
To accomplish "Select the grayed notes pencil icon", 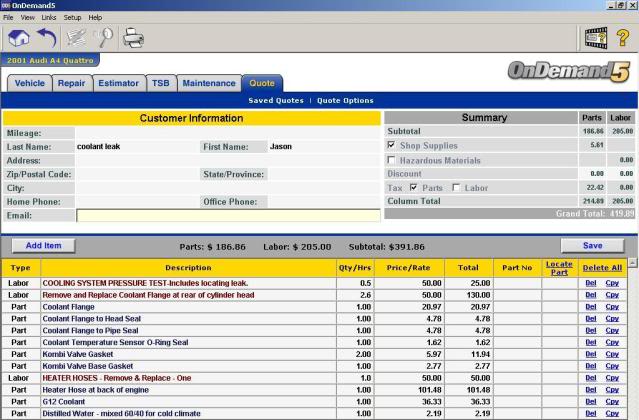I will tap(76, 38).
